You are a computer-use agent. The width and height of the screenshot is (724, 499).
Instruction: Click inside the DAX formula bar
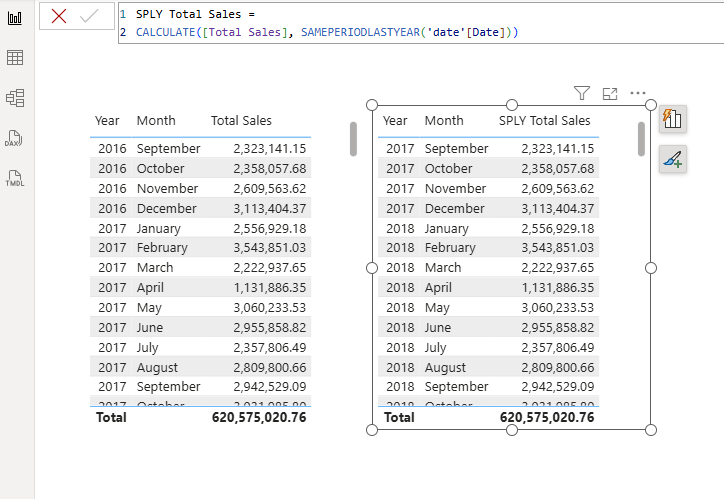(x=421, y=23)
